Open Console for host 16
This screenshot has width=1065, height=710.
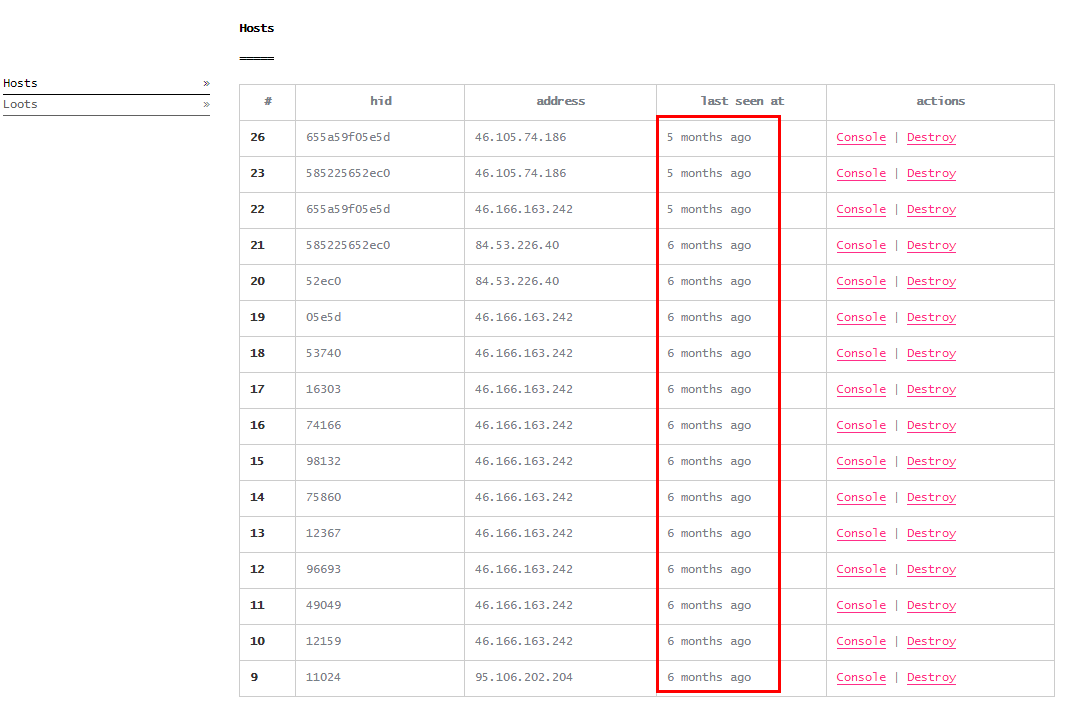pos(861,425)
